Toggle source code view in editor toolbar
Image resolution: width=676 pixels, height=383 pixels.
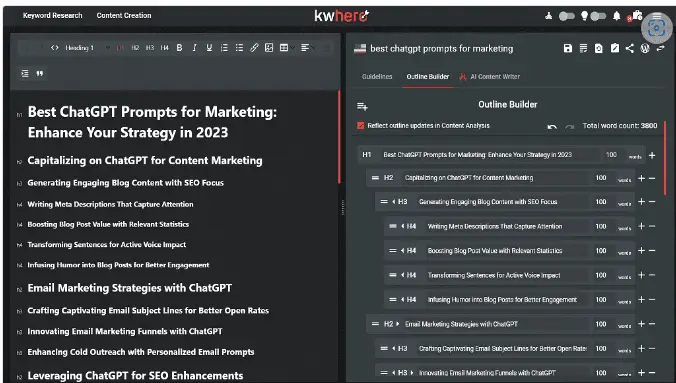coord(55,48)
